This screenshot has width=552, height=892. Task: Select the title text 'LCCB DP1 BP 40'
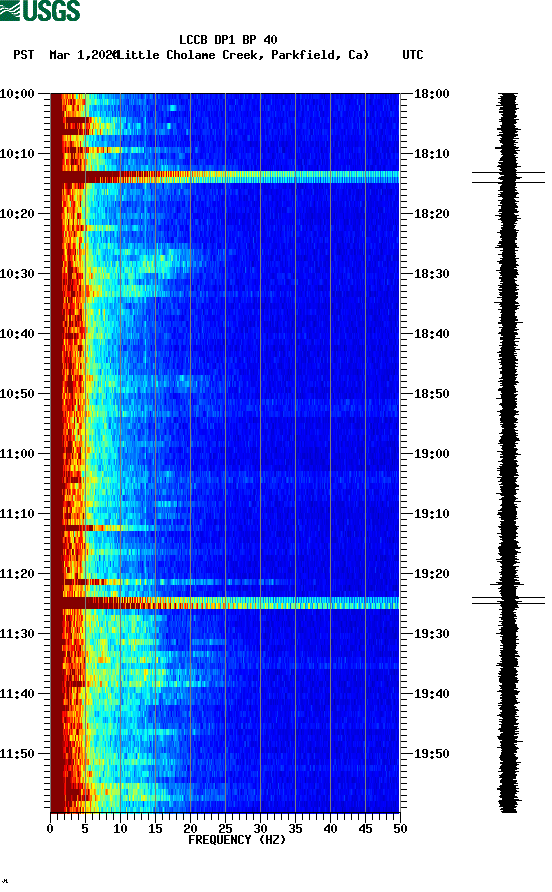coord(228,40)
